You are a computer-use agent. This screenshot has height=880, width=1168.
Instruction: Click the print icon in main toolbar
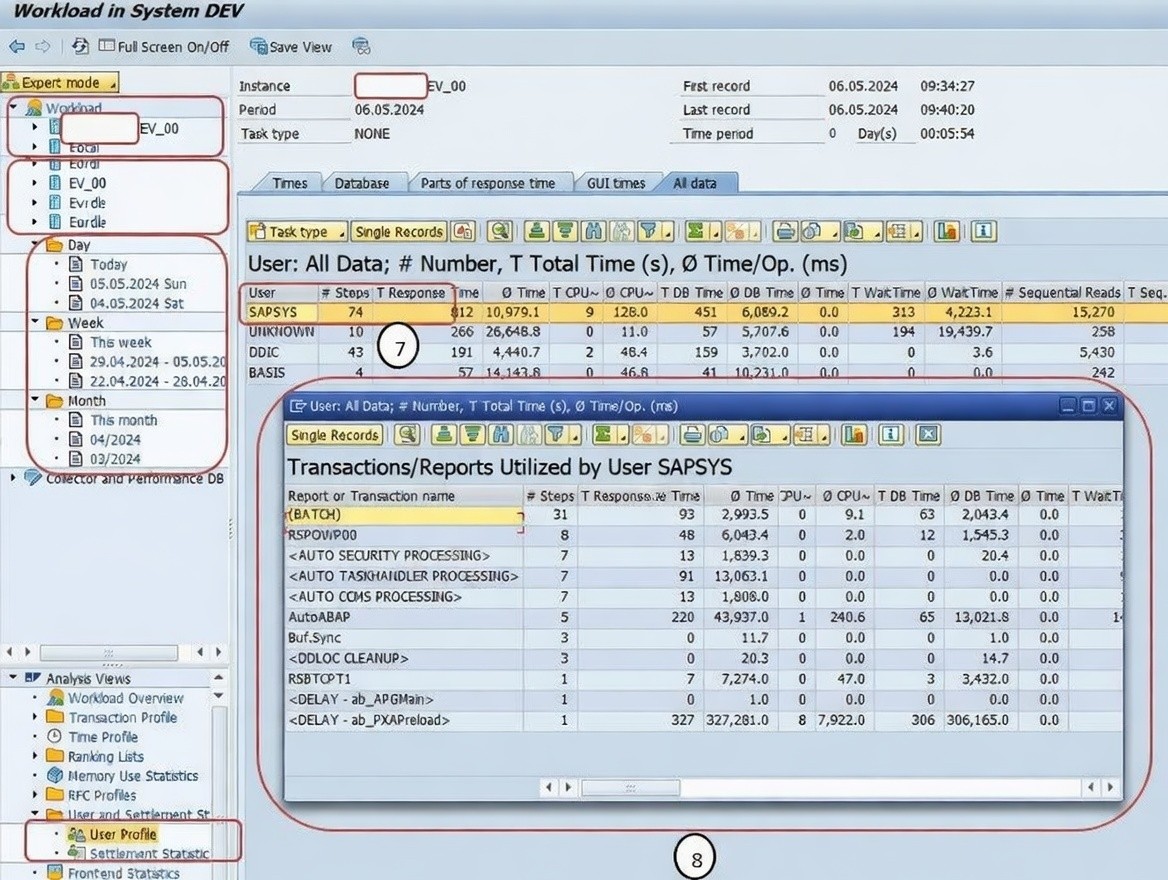point(786,232)
